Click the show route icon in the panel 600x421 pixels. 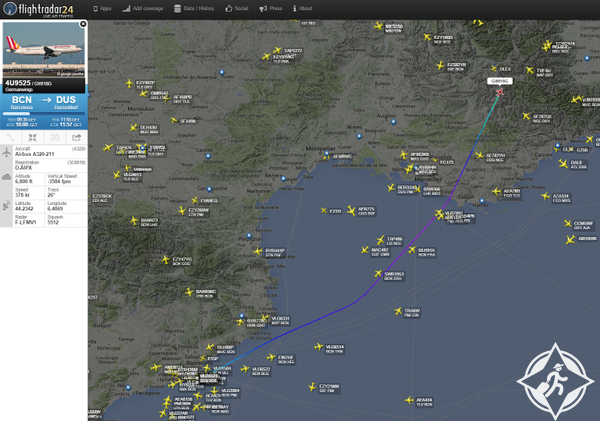tap(11, 137)
